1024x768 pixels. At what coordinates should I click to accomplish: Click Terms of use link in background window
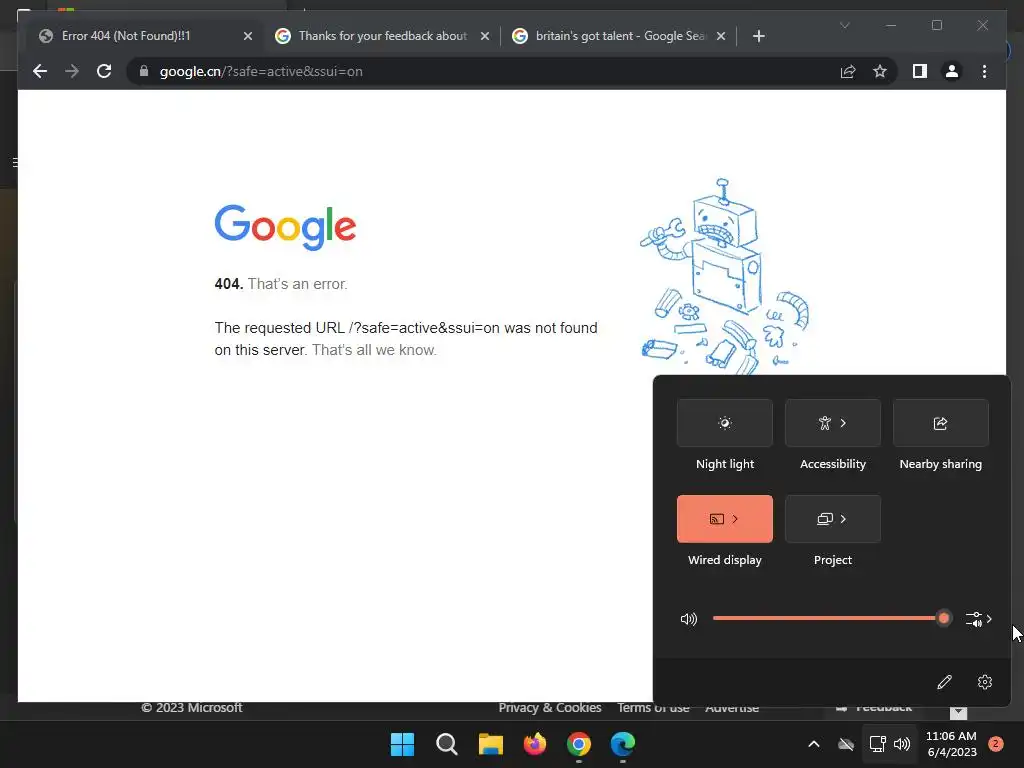[x=653, y=708]
